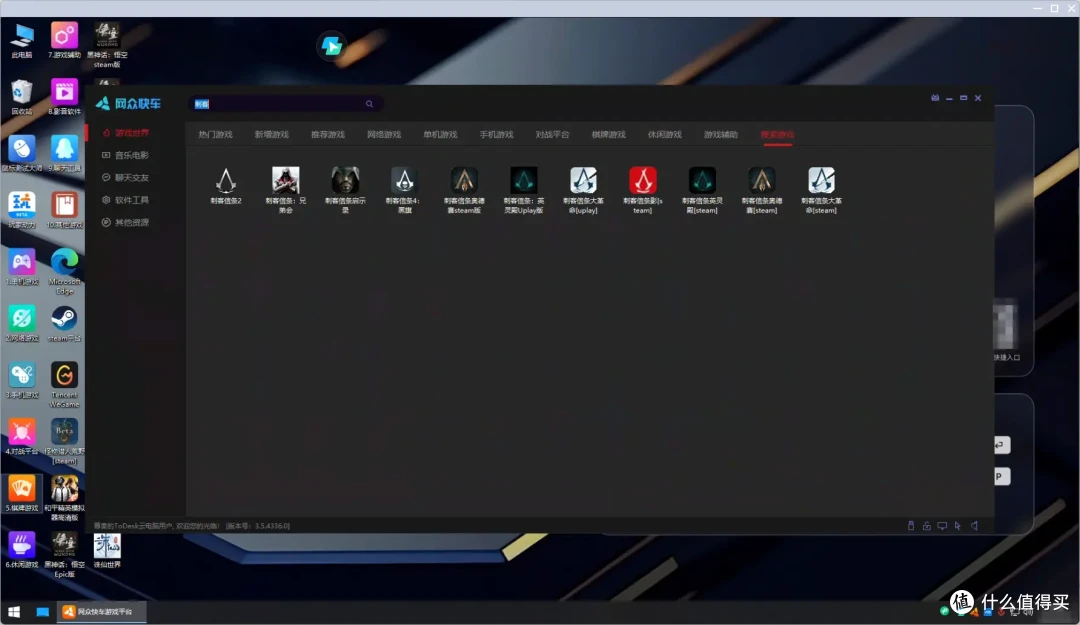Image resolution: width=1080 pixels, height=625 pixels.
Task: Click the volume status icon in the bottom bar
Action: coord(974,526)
